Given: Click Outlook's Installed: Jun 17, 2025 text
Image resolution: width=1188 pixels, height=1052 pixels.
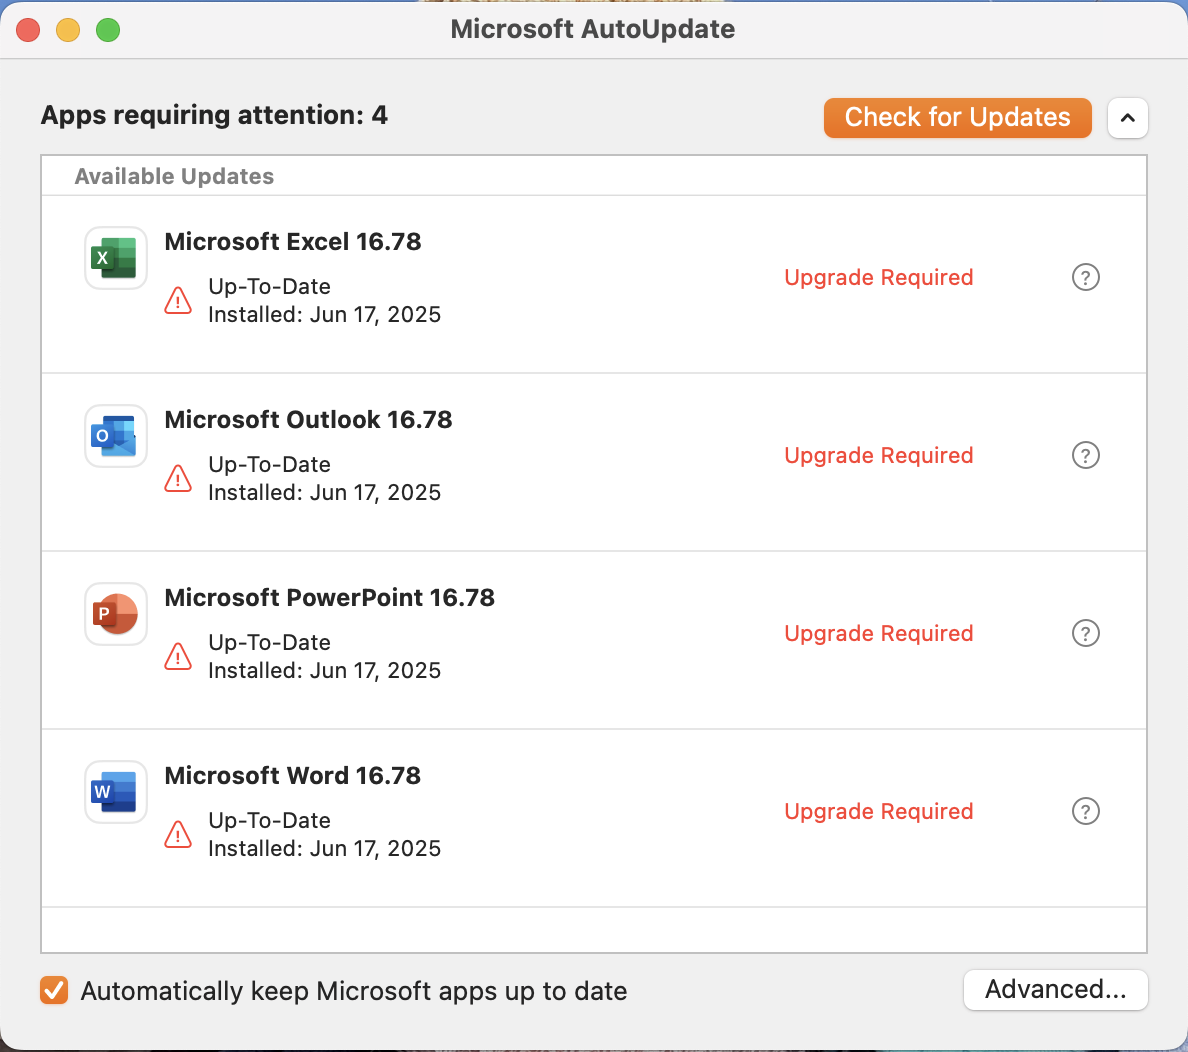Looking at the screenshot, I should coord(324,493).
